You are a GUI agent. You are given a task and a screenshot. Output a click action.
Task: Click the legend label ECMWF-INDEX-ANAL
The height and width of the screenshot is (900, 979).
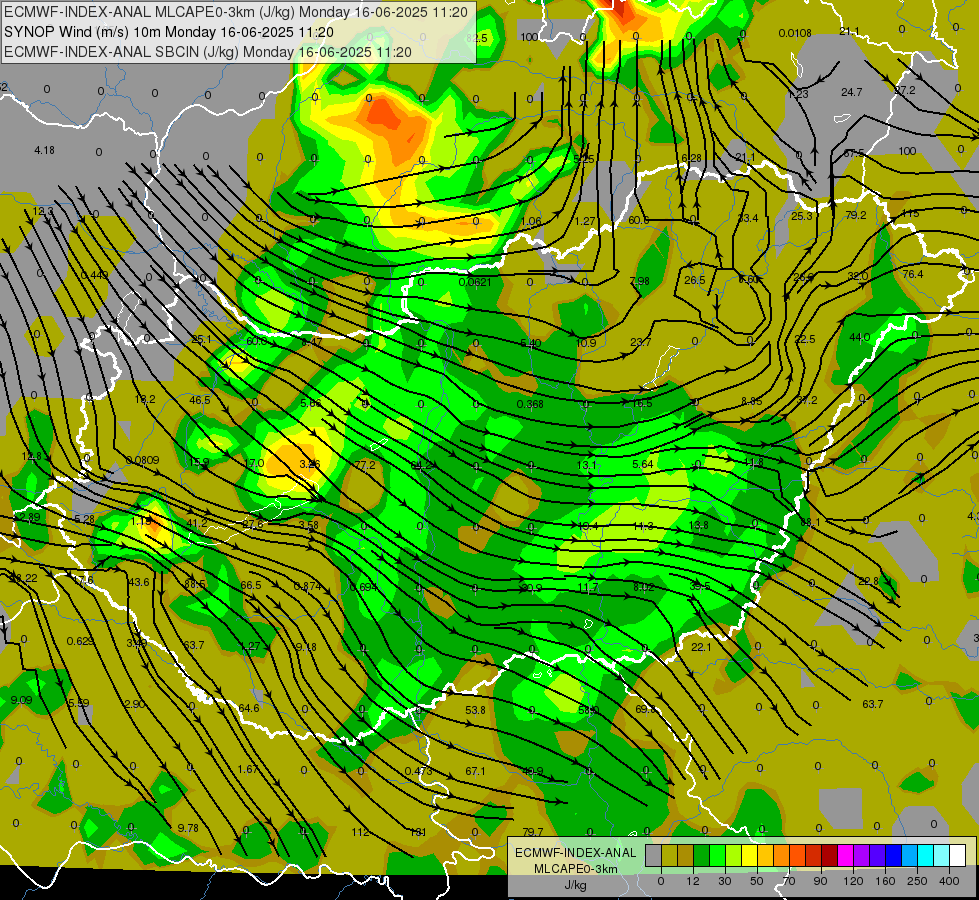pyautogui.click(x=576, y=853)
